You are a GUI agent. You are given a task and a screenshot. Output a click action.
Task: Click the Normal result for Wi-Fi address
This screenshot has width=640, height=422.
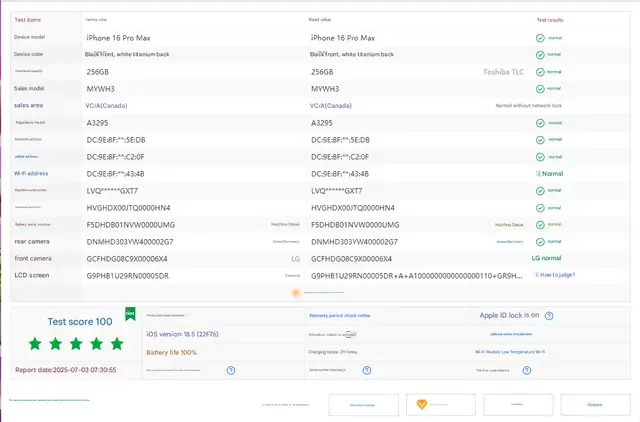552,173
